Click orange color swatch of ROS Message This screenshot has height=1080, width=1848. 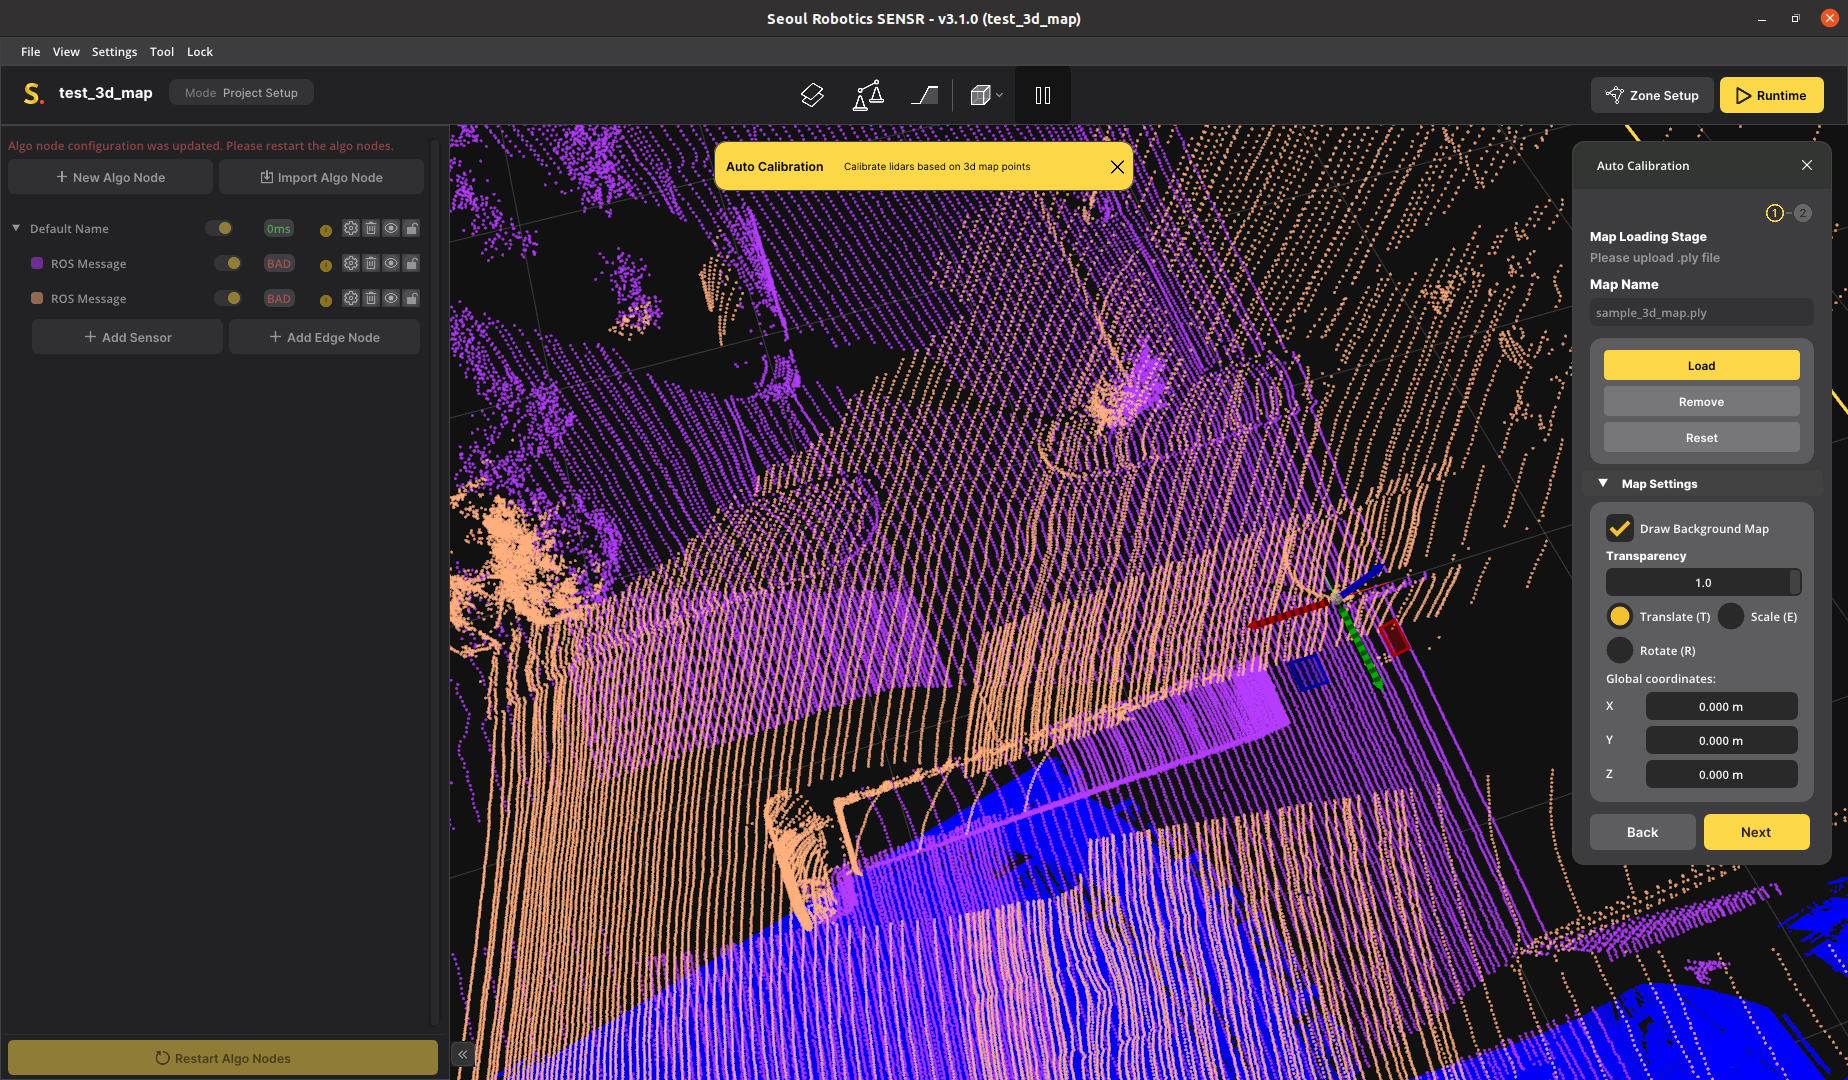click(37, 298)
